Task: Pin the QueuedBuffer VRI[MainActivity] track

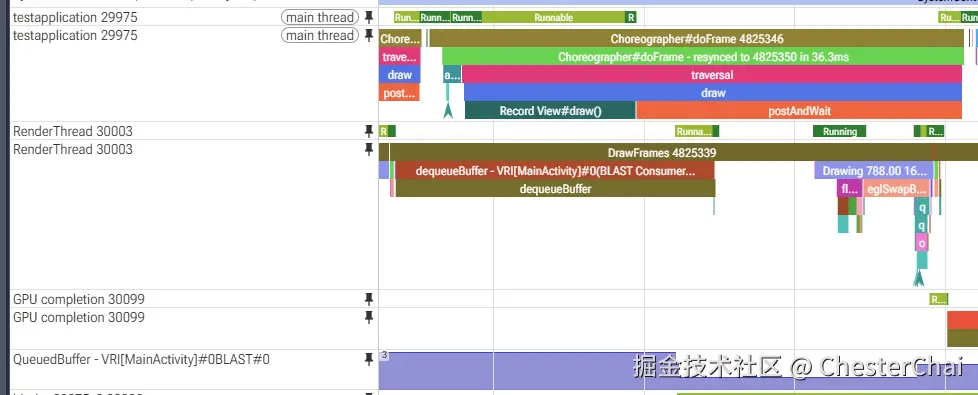Action: click(x=369, y=359)
